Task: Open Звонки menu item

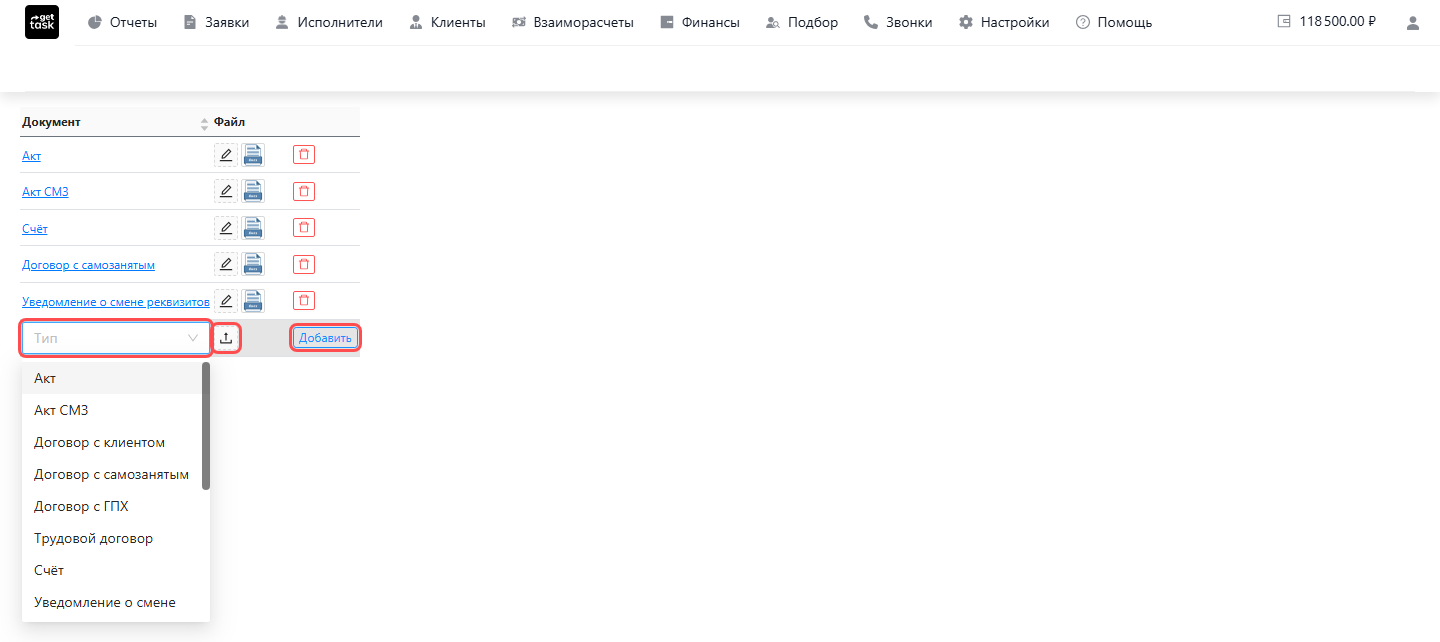Action: click(898, 22)
